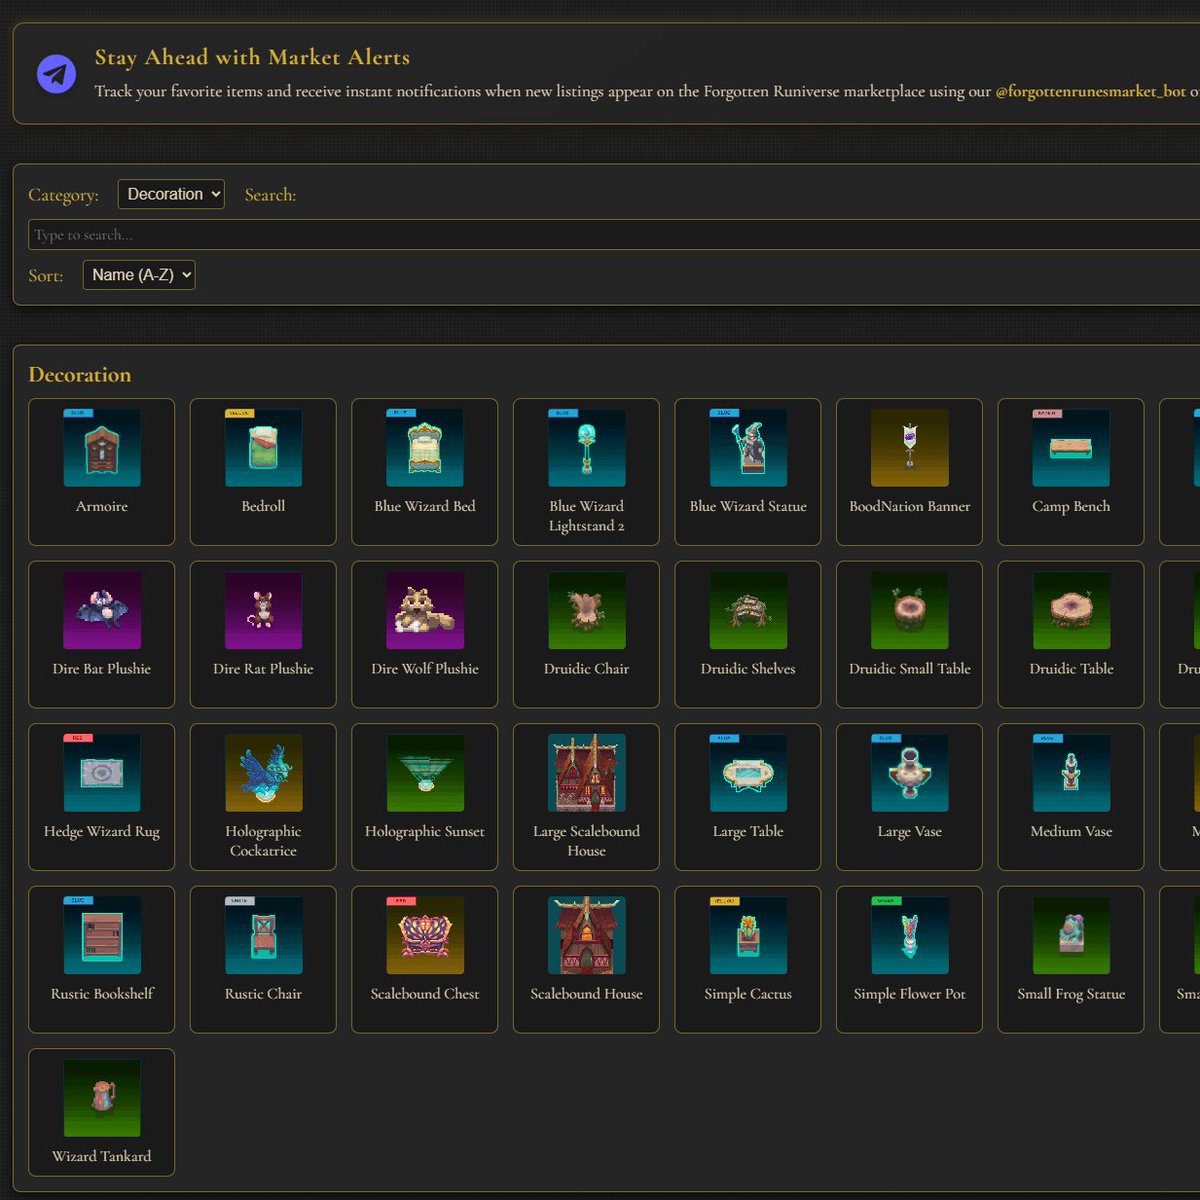Click the Telegram paper plane icon
The height and width of the screenshot is (1200, 1200).
tap(56, 74)
